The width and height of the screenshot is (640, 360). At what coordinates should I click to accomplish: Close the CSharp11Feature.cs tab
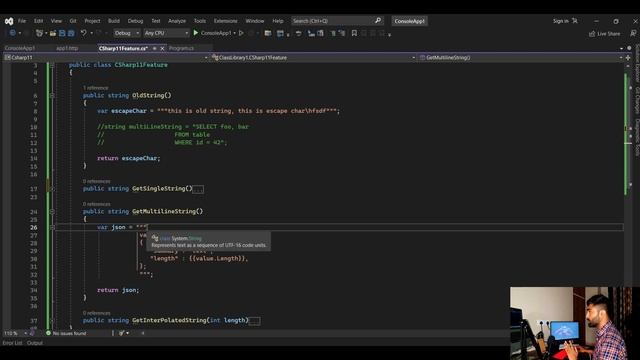(x=162, y=48)
